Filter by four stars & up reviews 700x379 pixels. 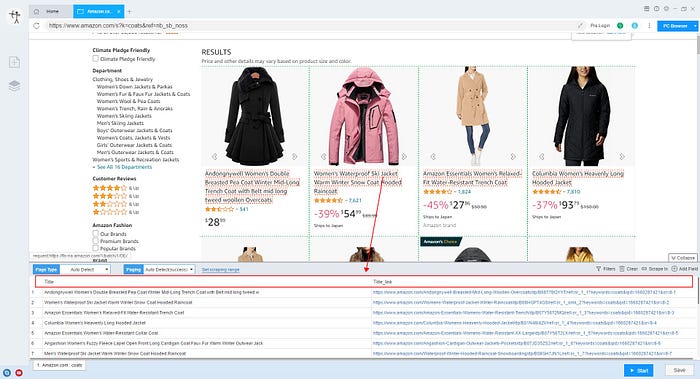tap(116, 188)
